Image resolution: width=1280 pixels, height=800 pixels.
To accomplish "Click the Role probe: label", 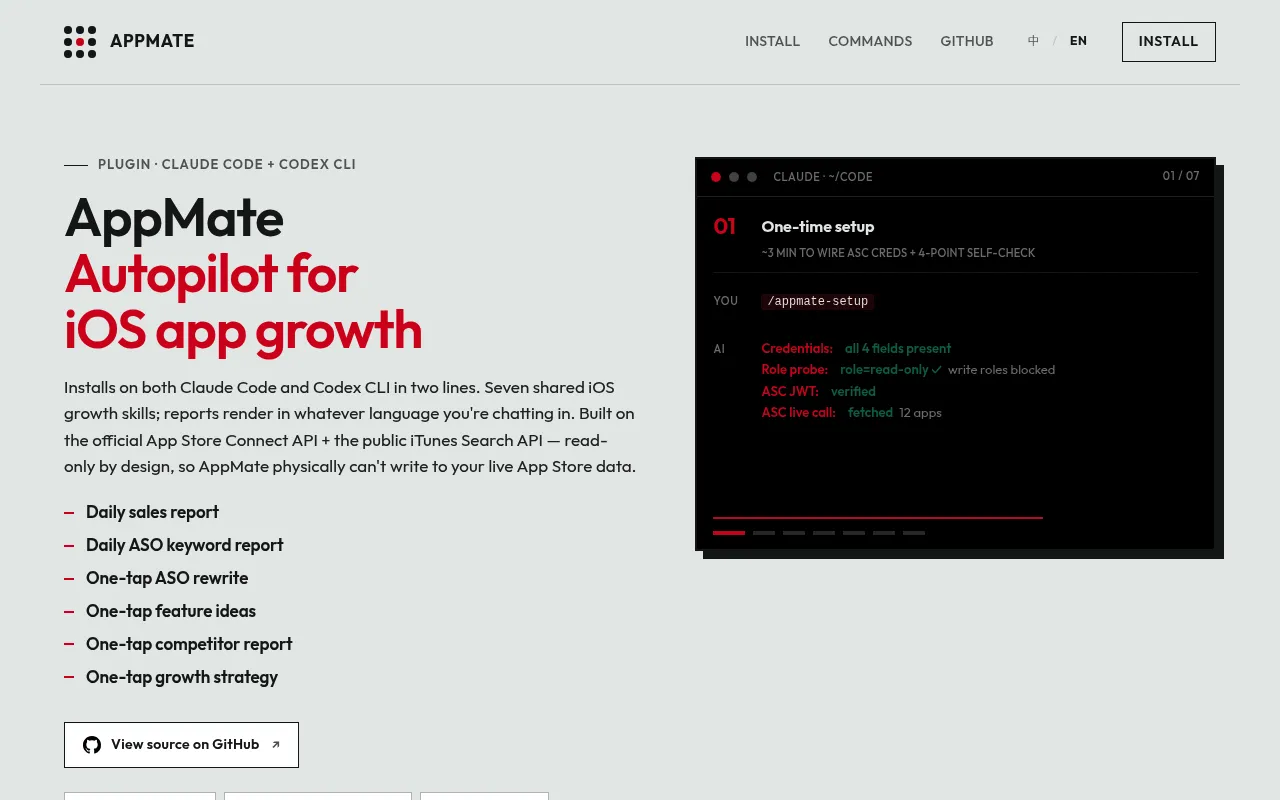I will [x=795, y=370].
